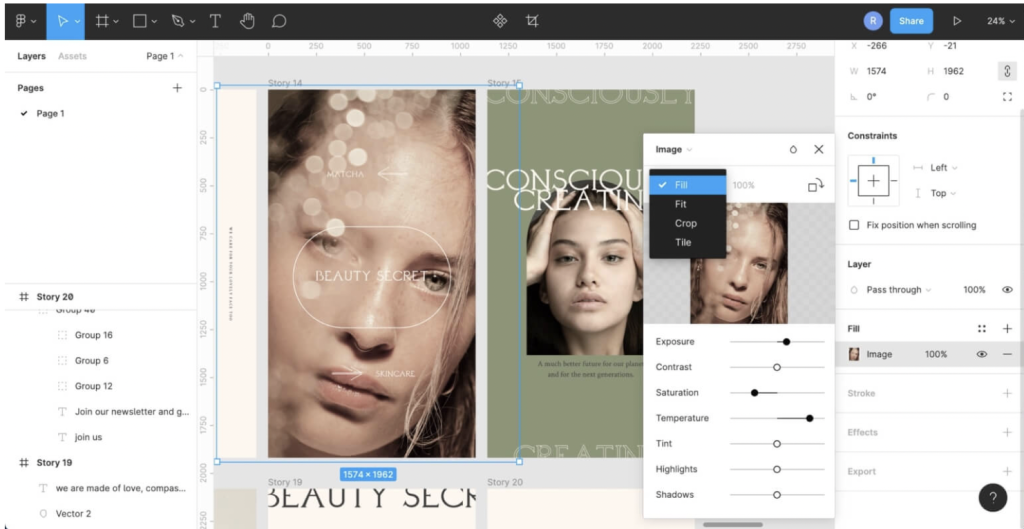This screenshot has width=1024, height=529.
Task: Open Image fill type dropdown
Action: pyautogui.click(x=673, y=150)
